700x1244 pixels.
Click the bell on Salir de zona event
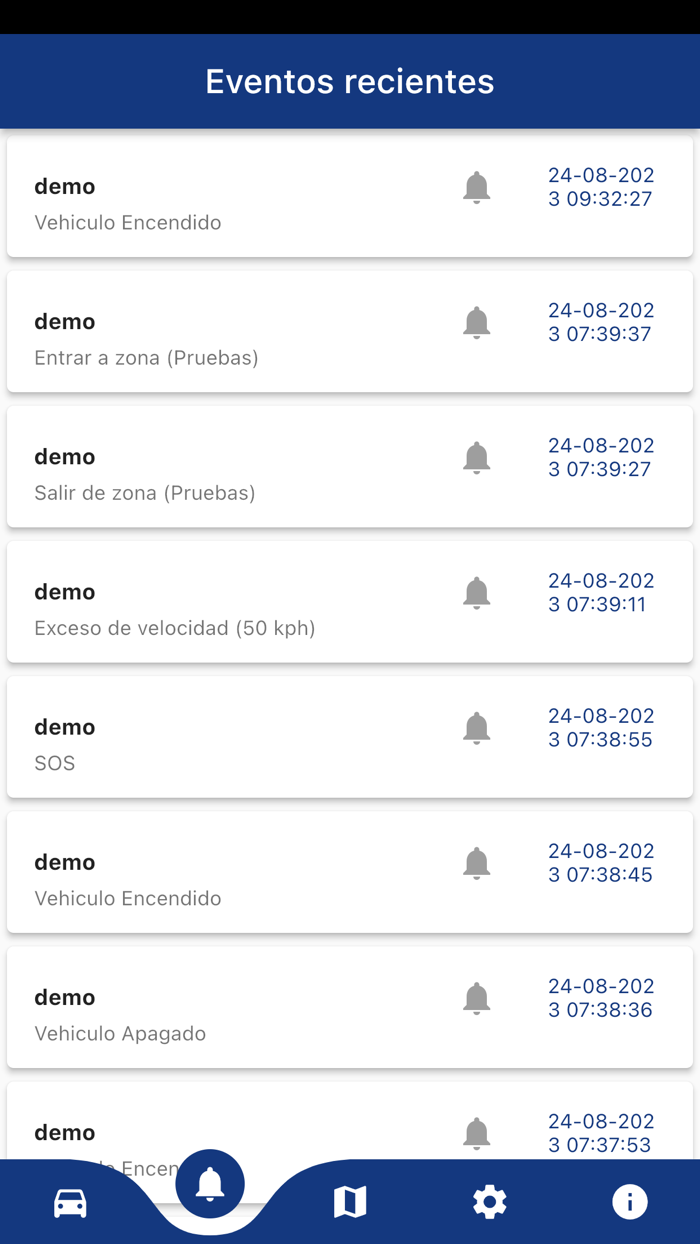(x=477, y=458)
